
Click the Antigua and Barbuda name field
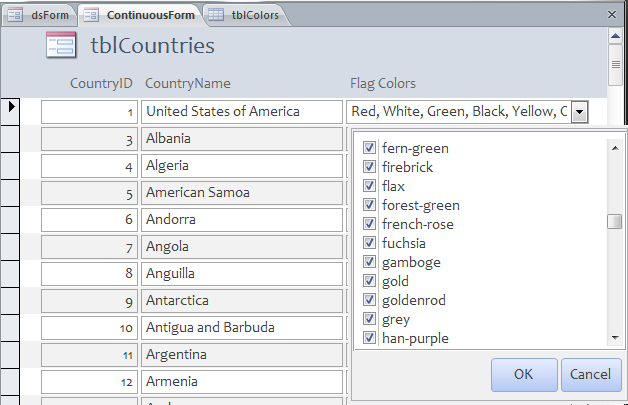tap(242, 328)
